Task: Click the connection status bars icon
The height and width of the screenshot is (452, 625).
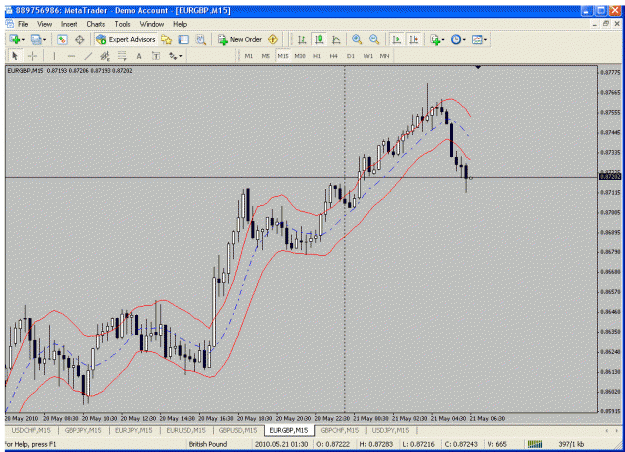Action: click(x=535, y=444)
